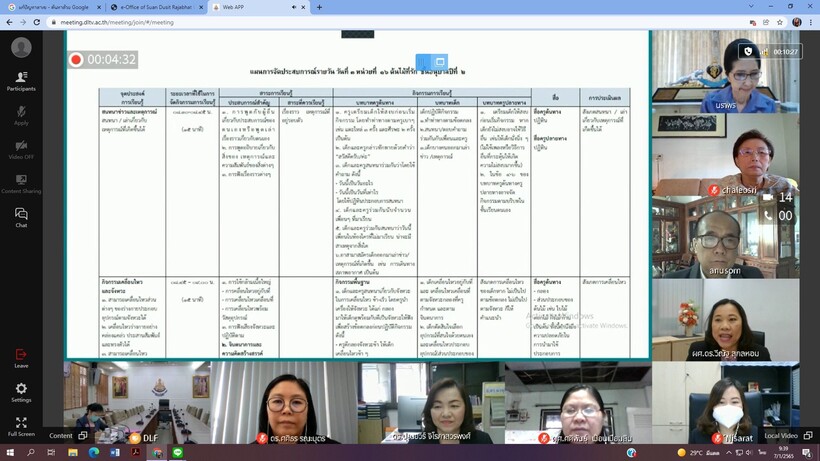Open volume control in system tray
Viewport: 820px width, 461px height.
(749, 453)
